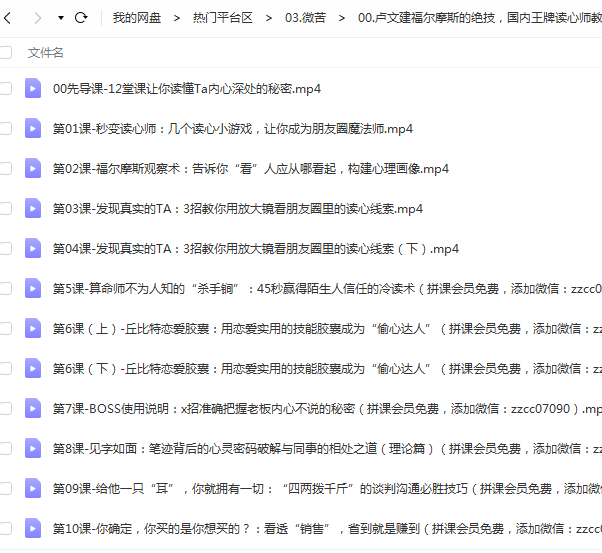Select file 00先导课-12堂课让你读懂Ta内心深处的秘密.mp4
The width and height of the screenshot is (602, 553).
point(187,89)
